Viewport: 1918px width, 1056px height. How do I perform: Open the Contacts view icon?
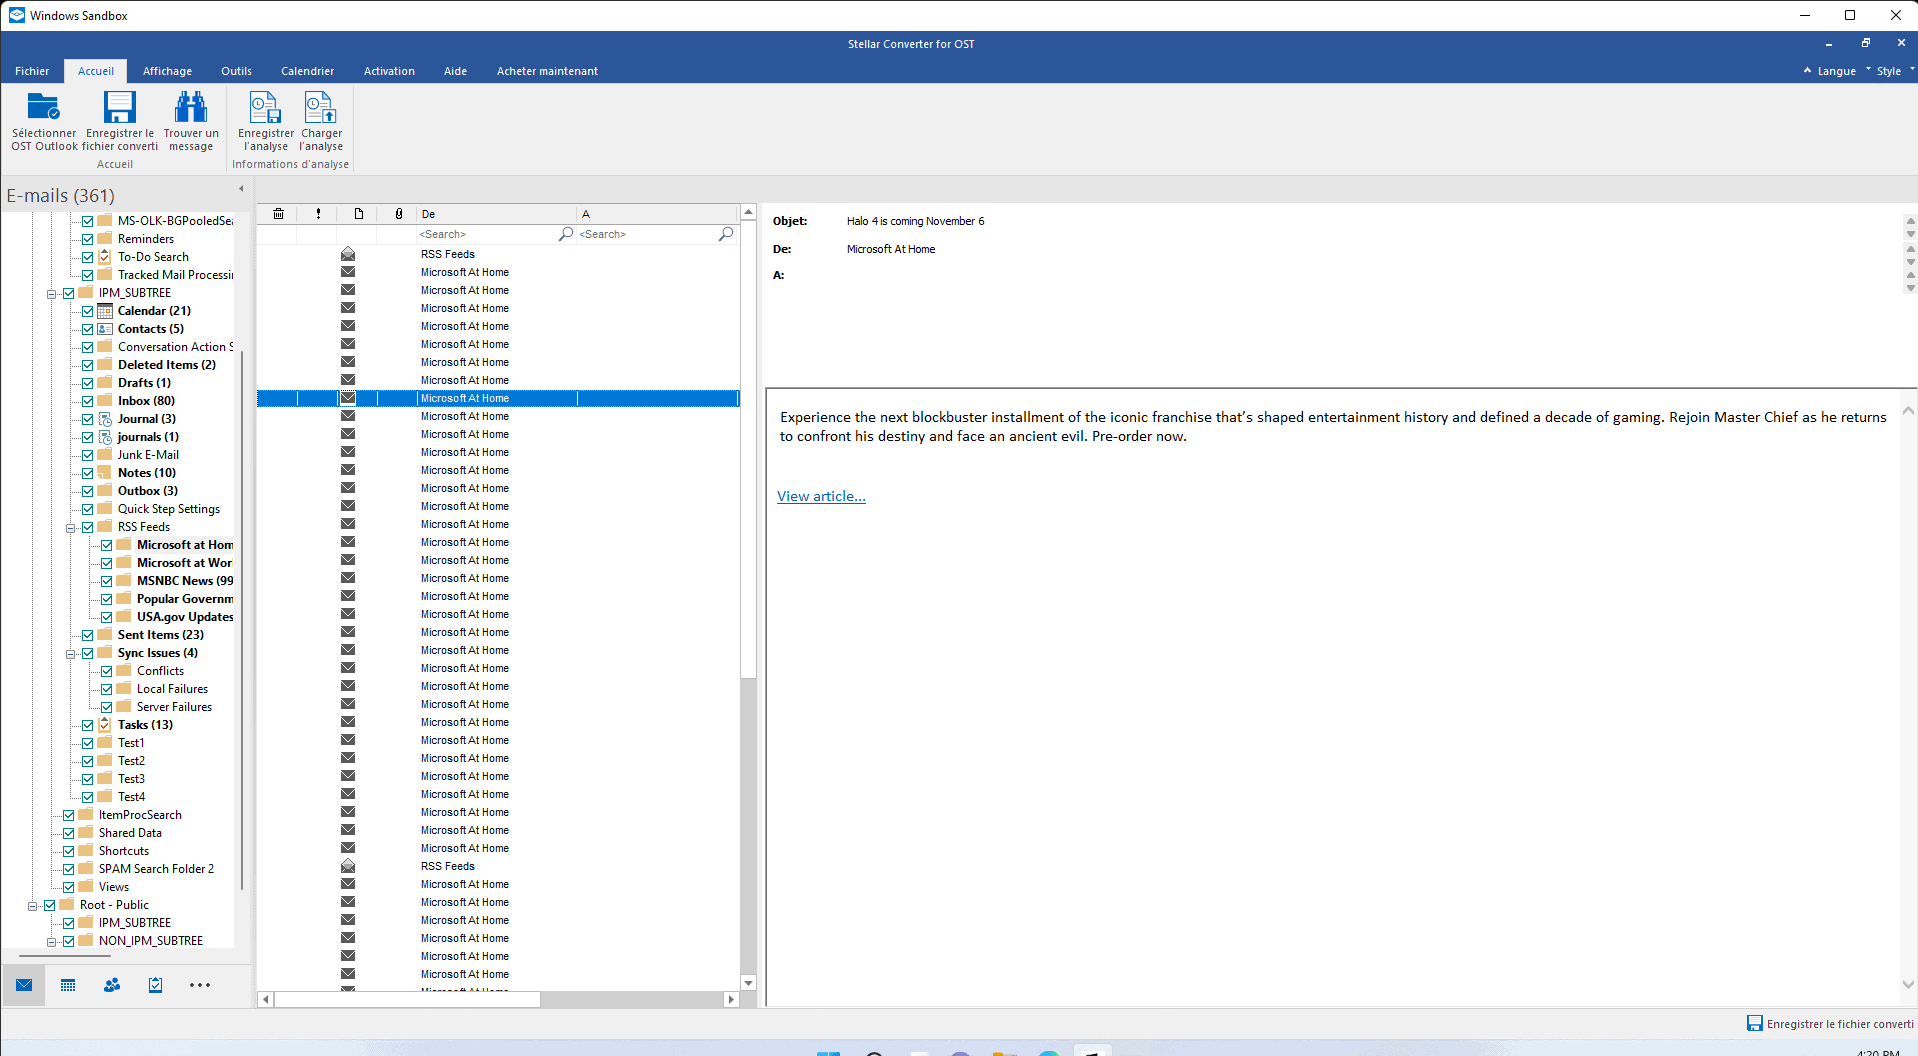[111, 985]
